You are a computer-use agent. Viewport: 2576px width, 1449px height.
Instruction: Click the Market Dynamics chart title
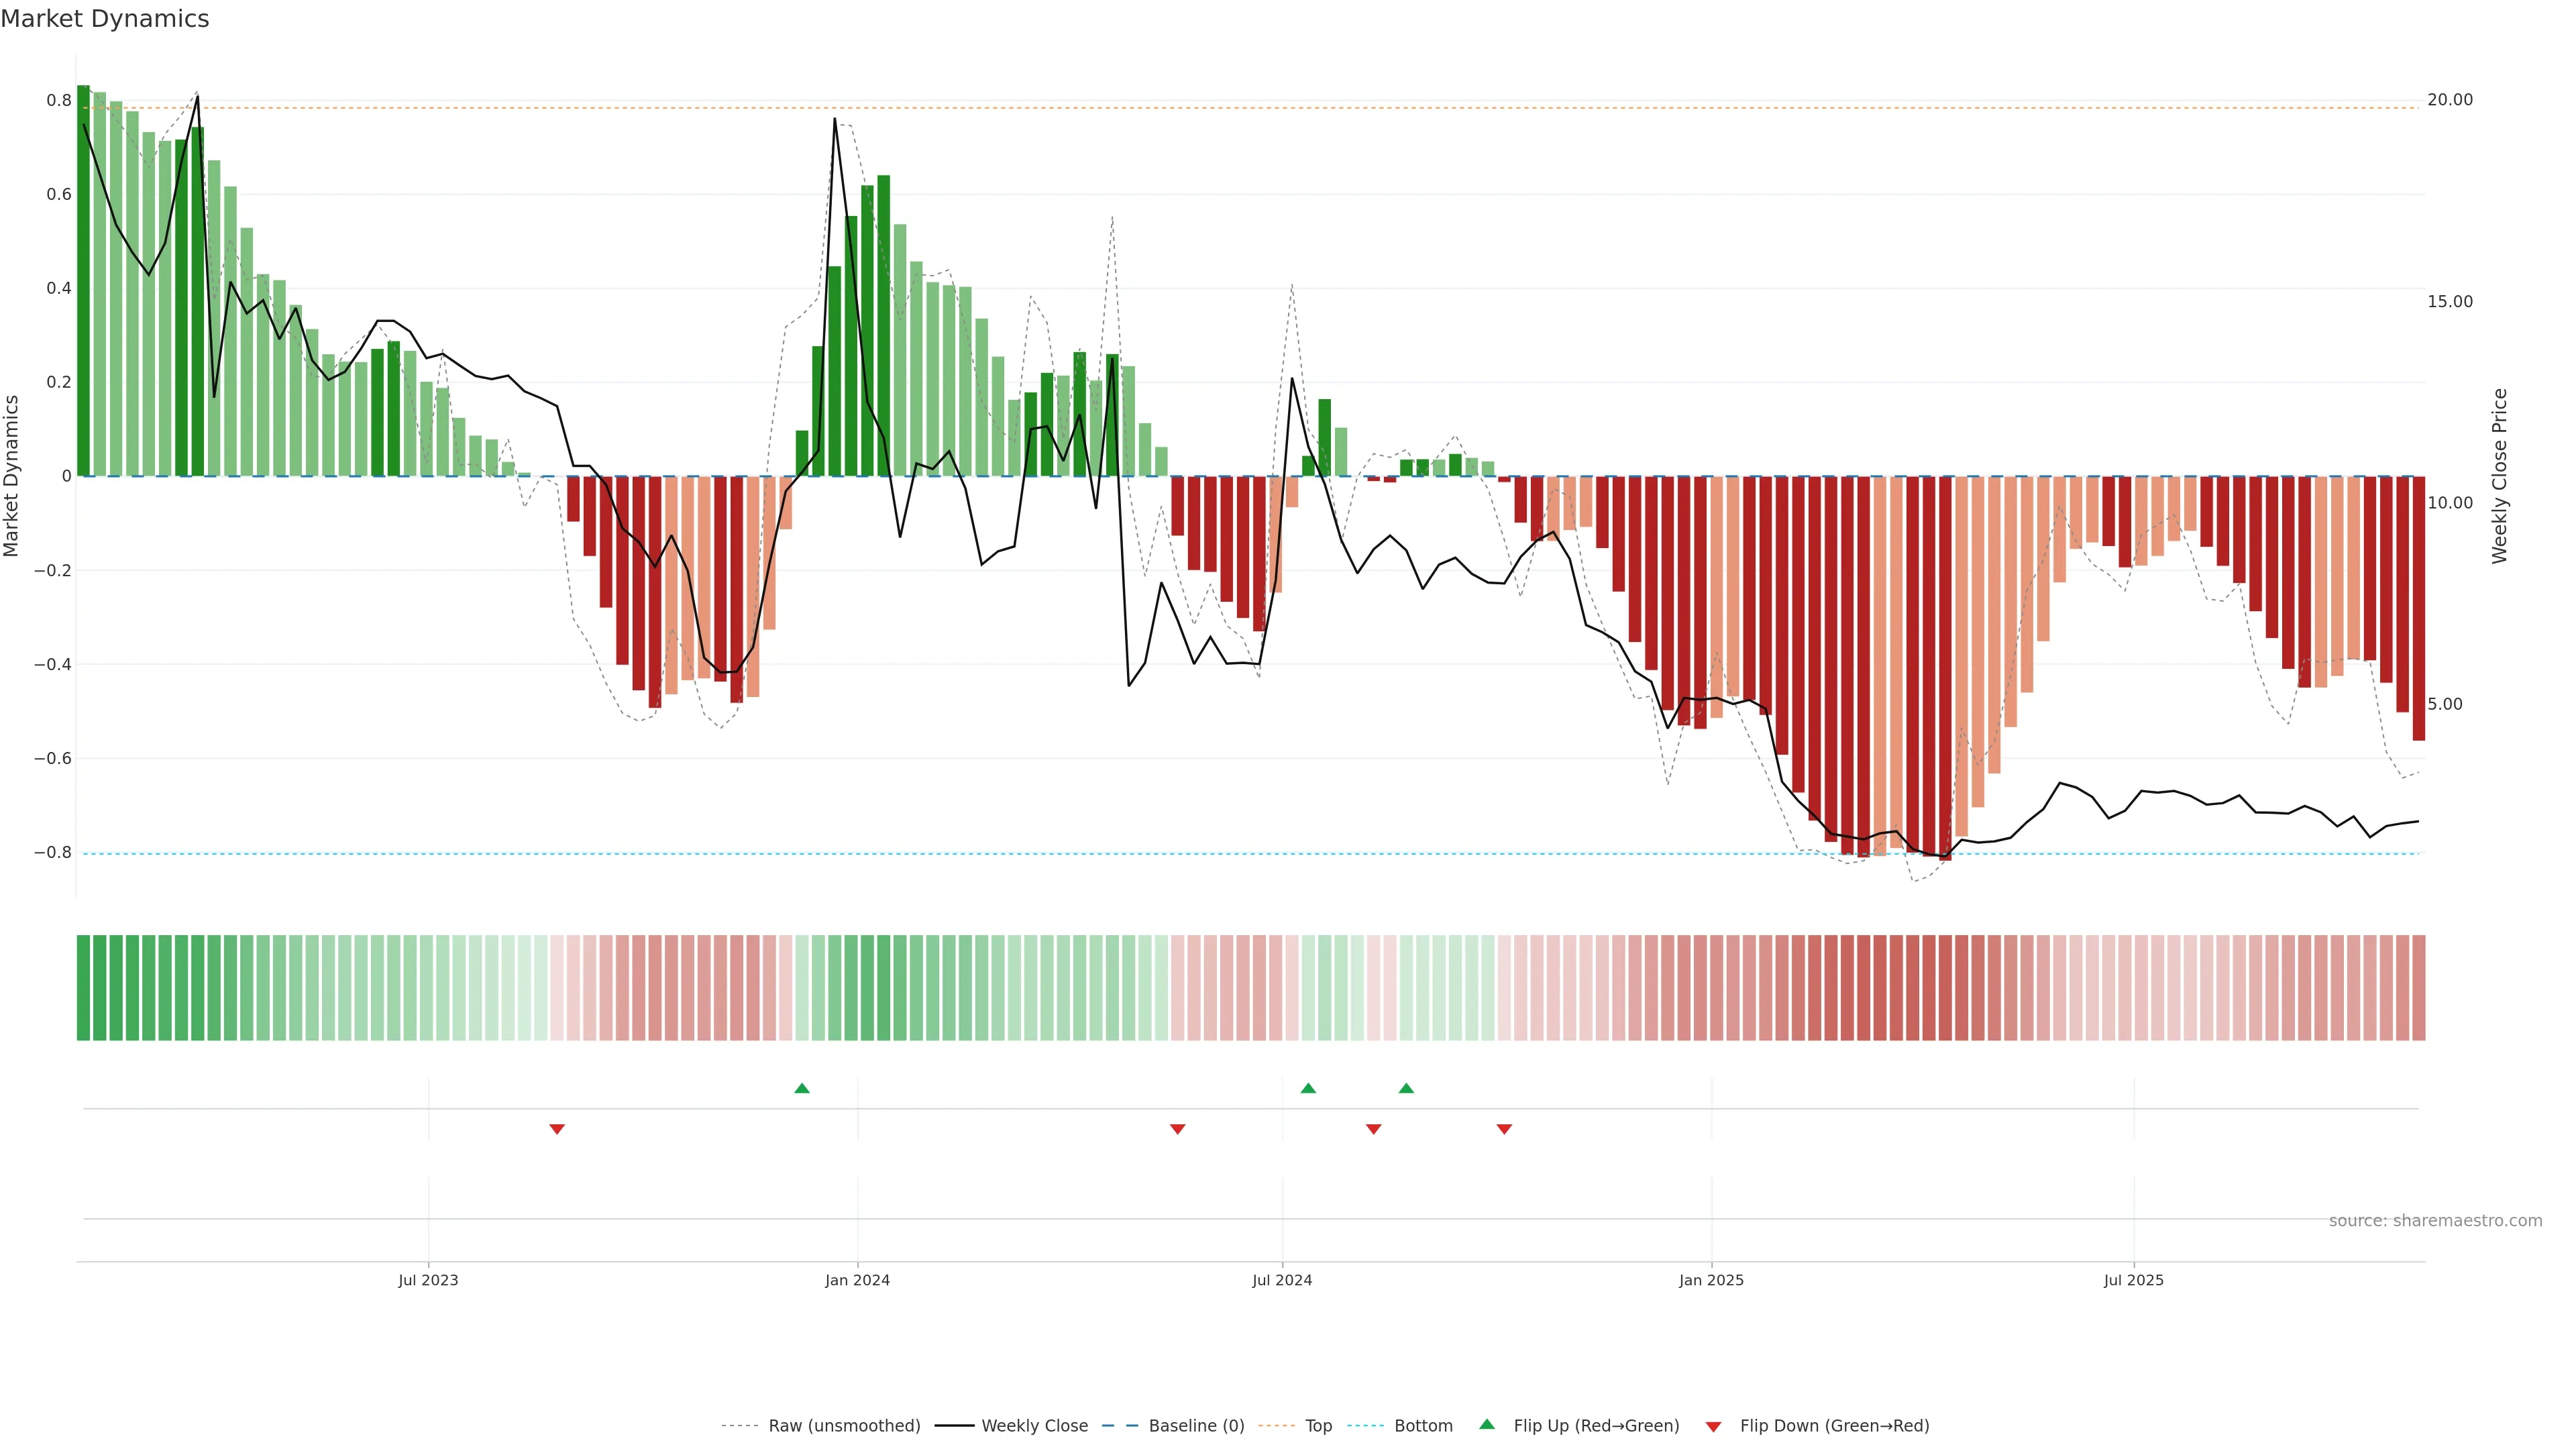point(105,19)
